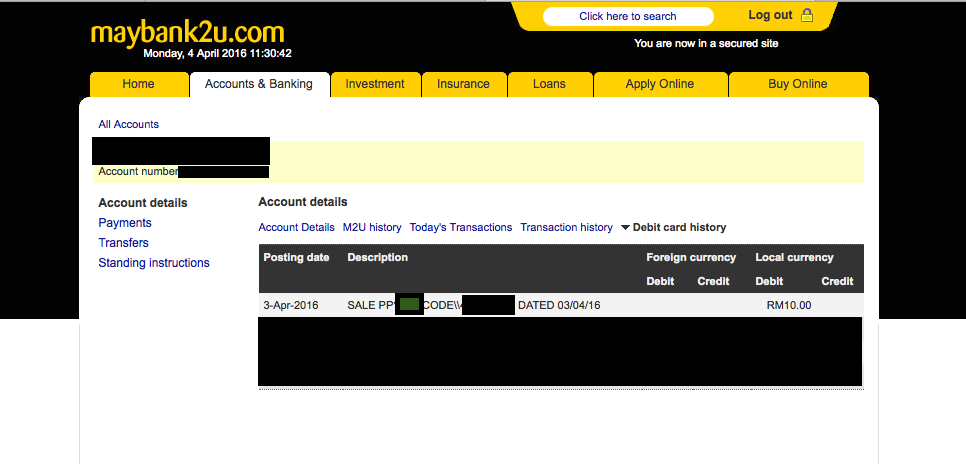Click the Log out link

point(770,15)
